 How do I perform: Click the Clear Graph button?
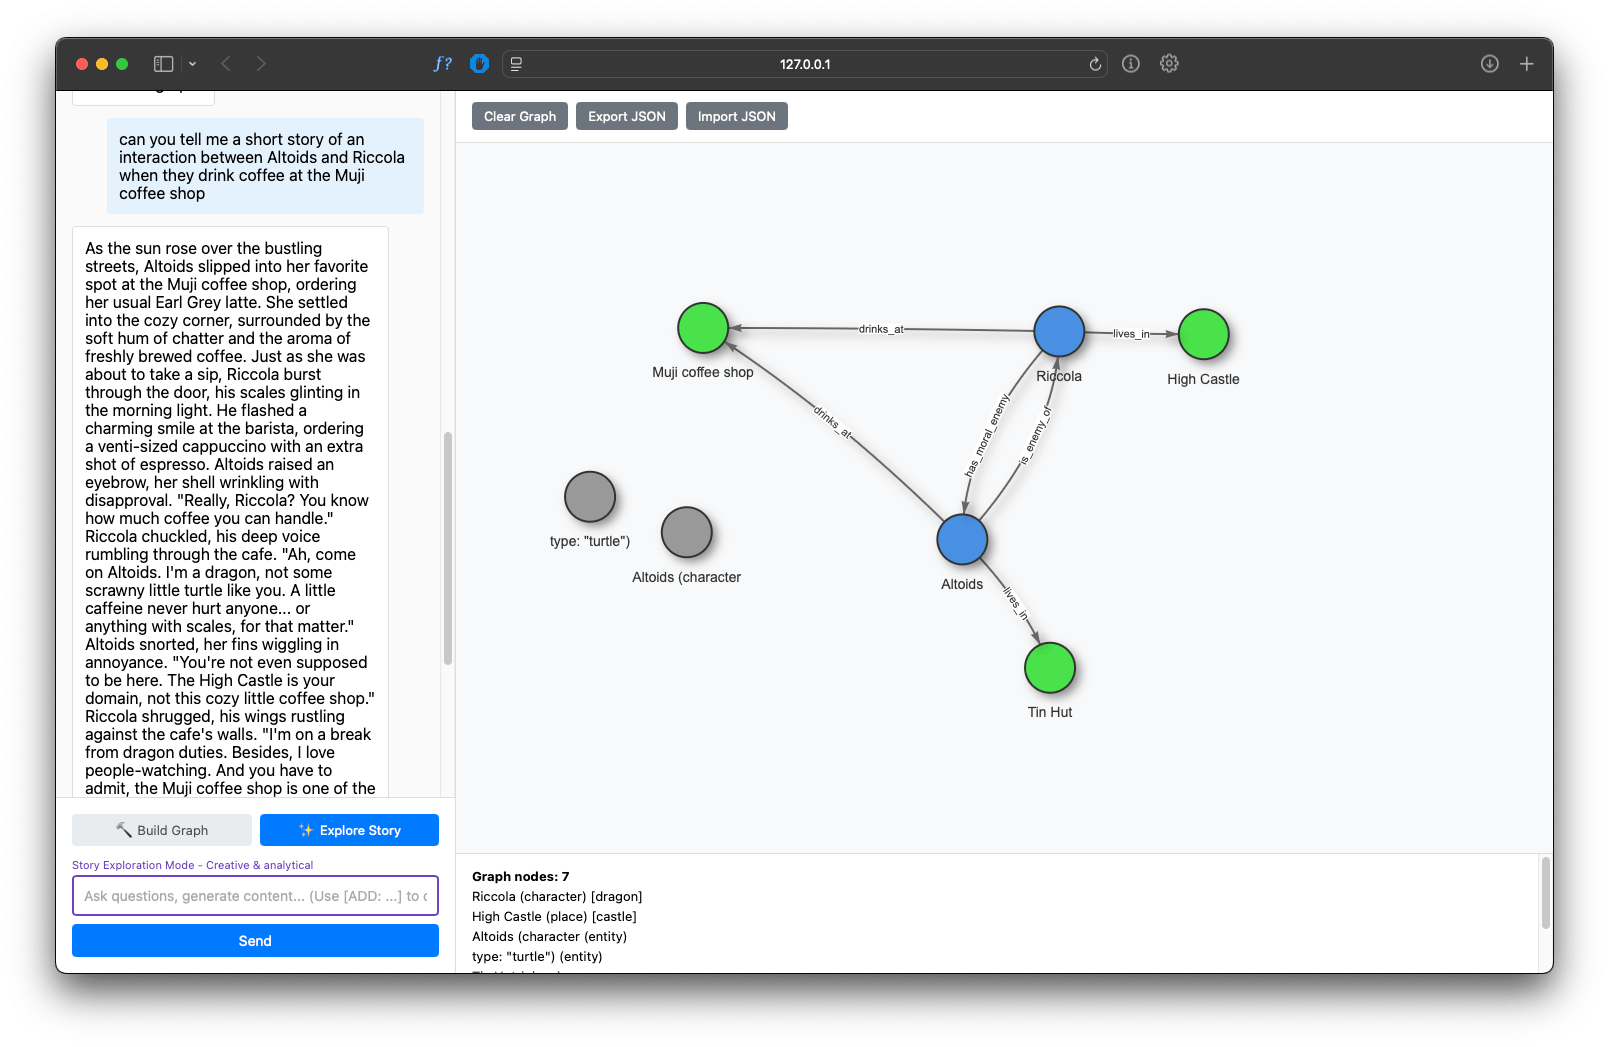(520, 116)
